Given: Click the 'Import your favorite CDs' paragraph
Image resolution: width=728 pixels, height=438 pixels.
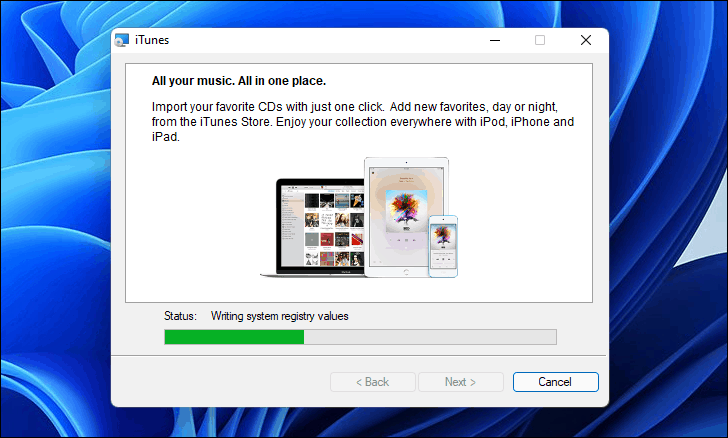Looking at the screenshot, I should click(x=363, y=122).
